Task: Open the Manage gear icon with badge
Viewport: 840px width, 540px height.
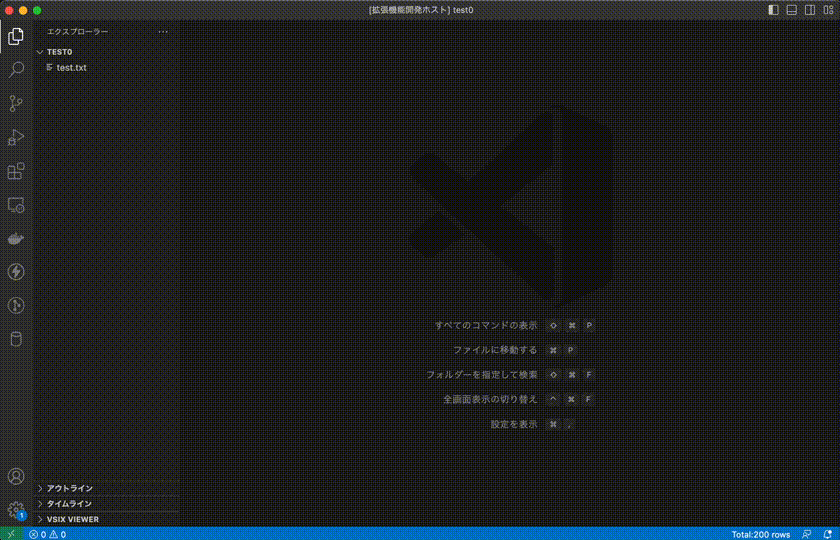Action: coord(16,510)
